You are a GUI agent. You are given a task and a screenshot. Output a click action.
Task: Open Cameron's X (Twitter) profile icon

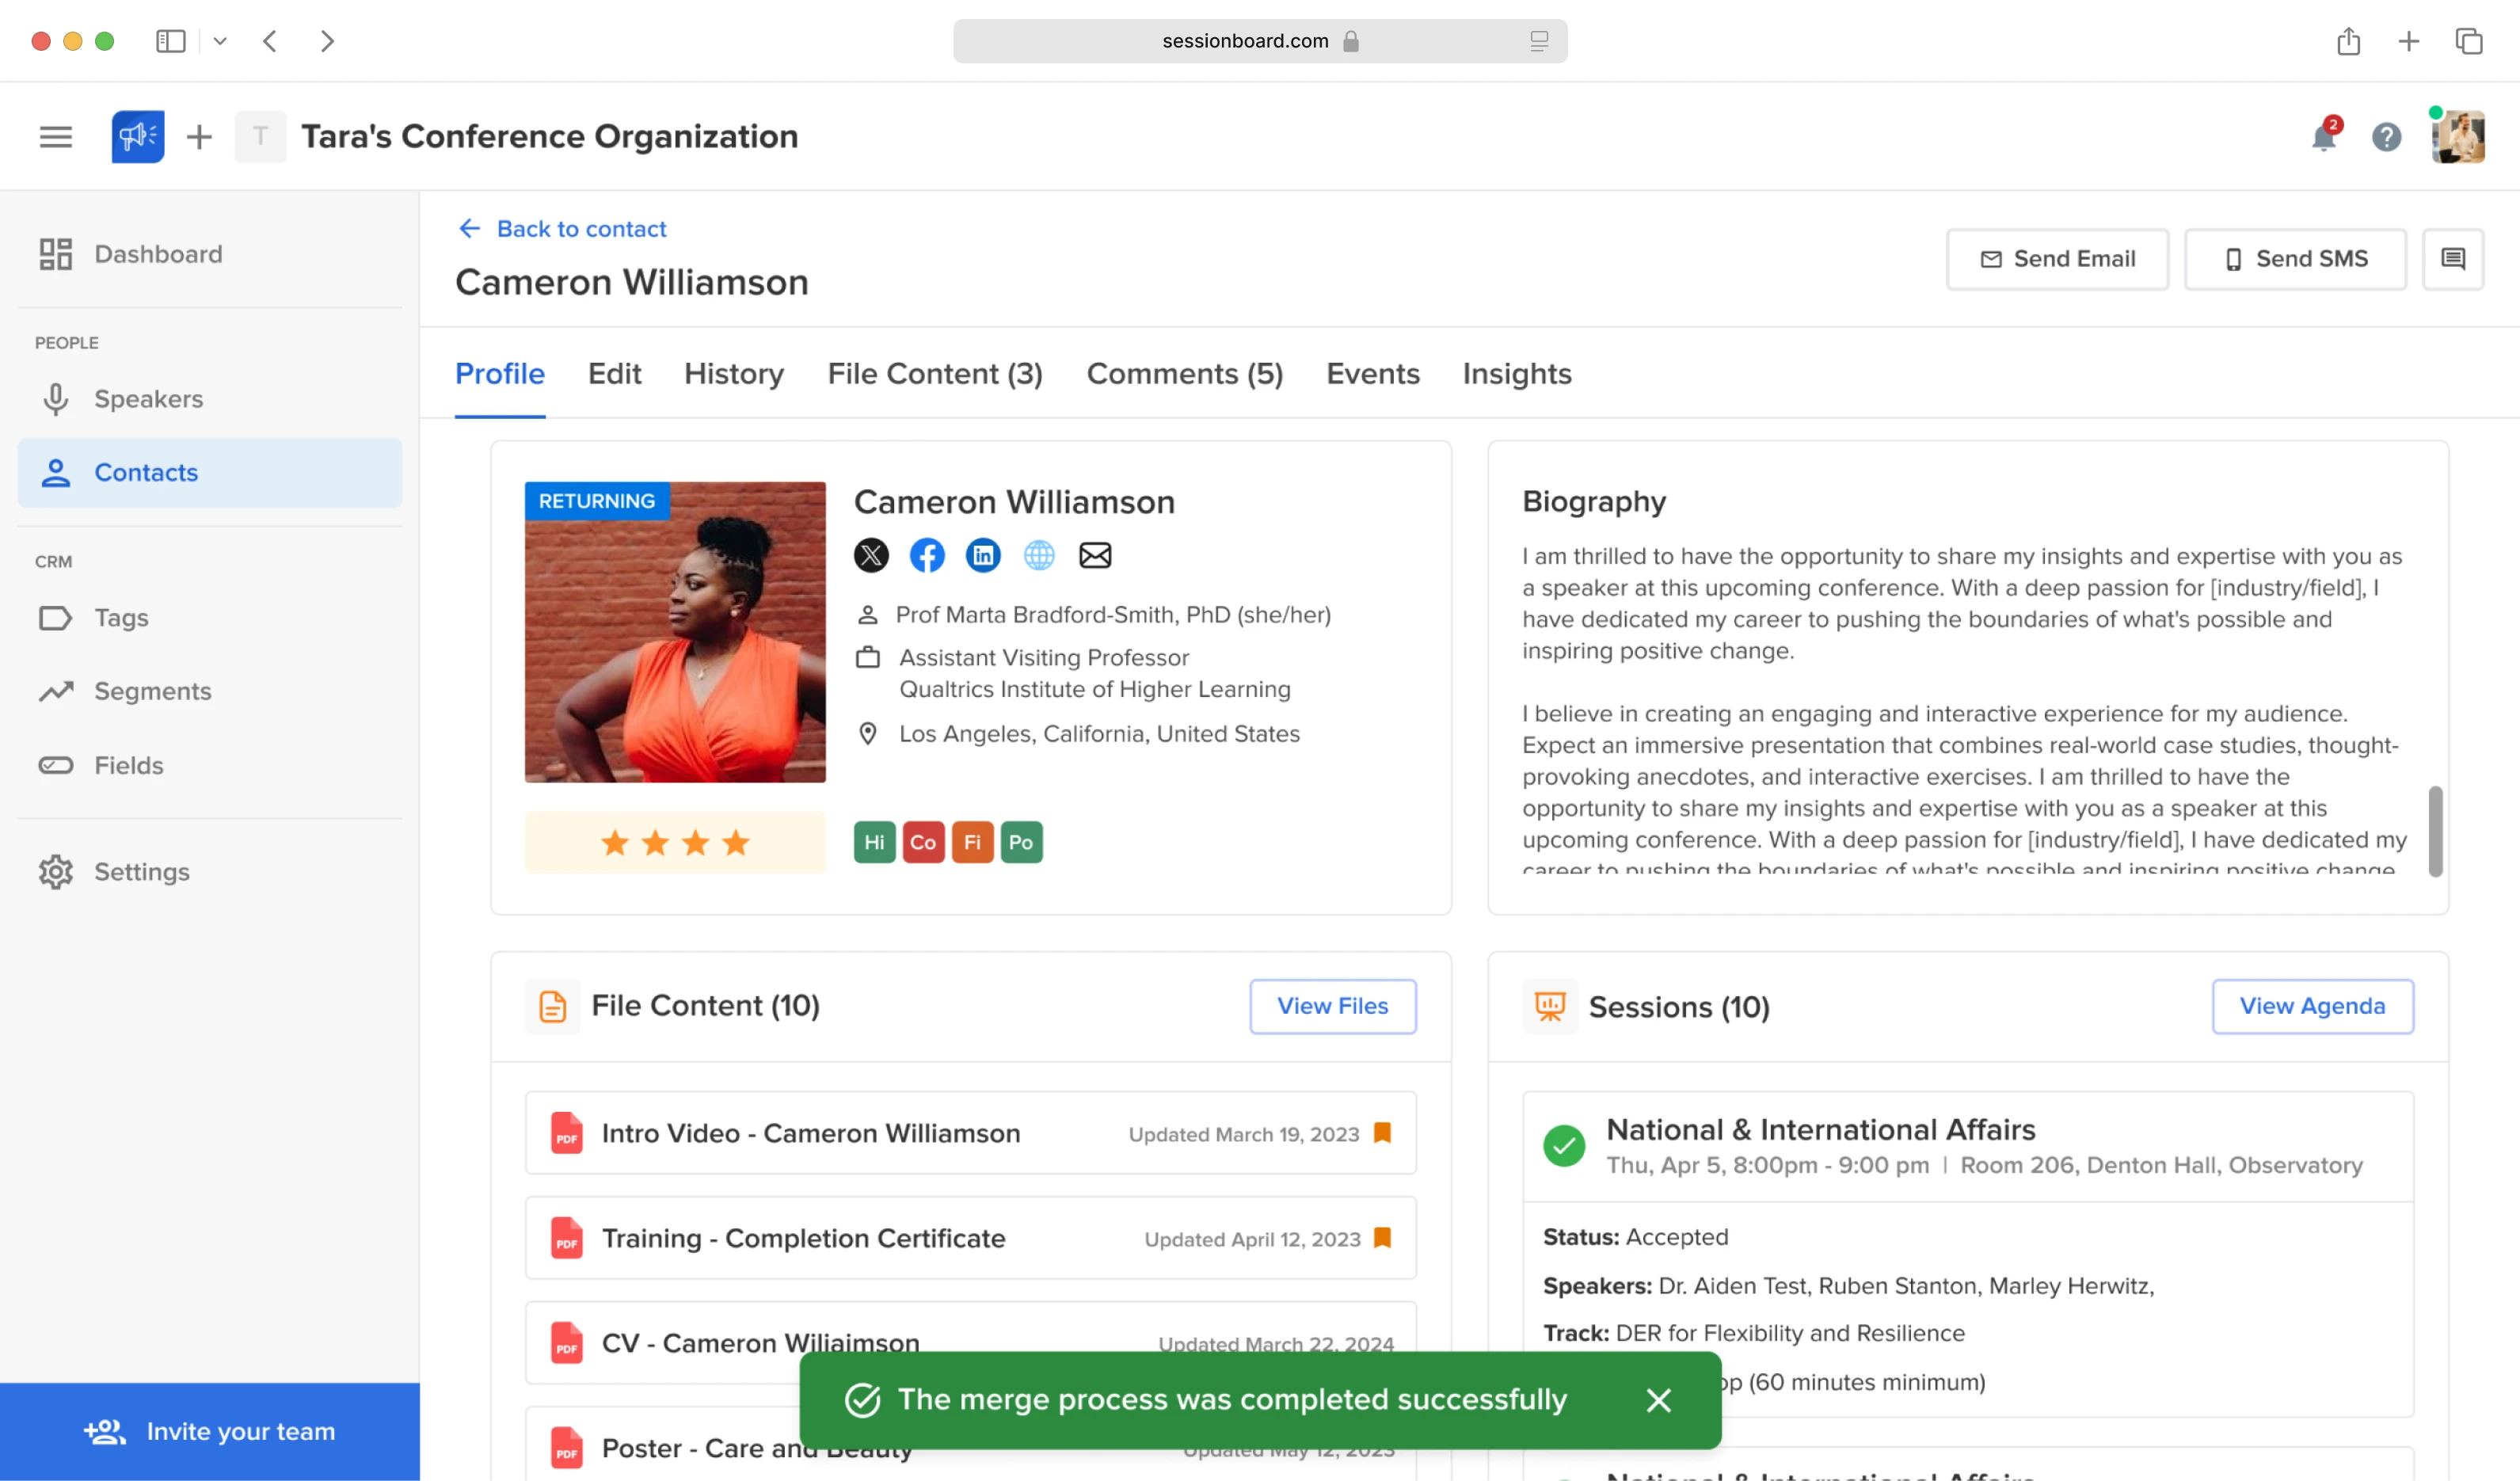pyautogui.click(x=871, y=555)
